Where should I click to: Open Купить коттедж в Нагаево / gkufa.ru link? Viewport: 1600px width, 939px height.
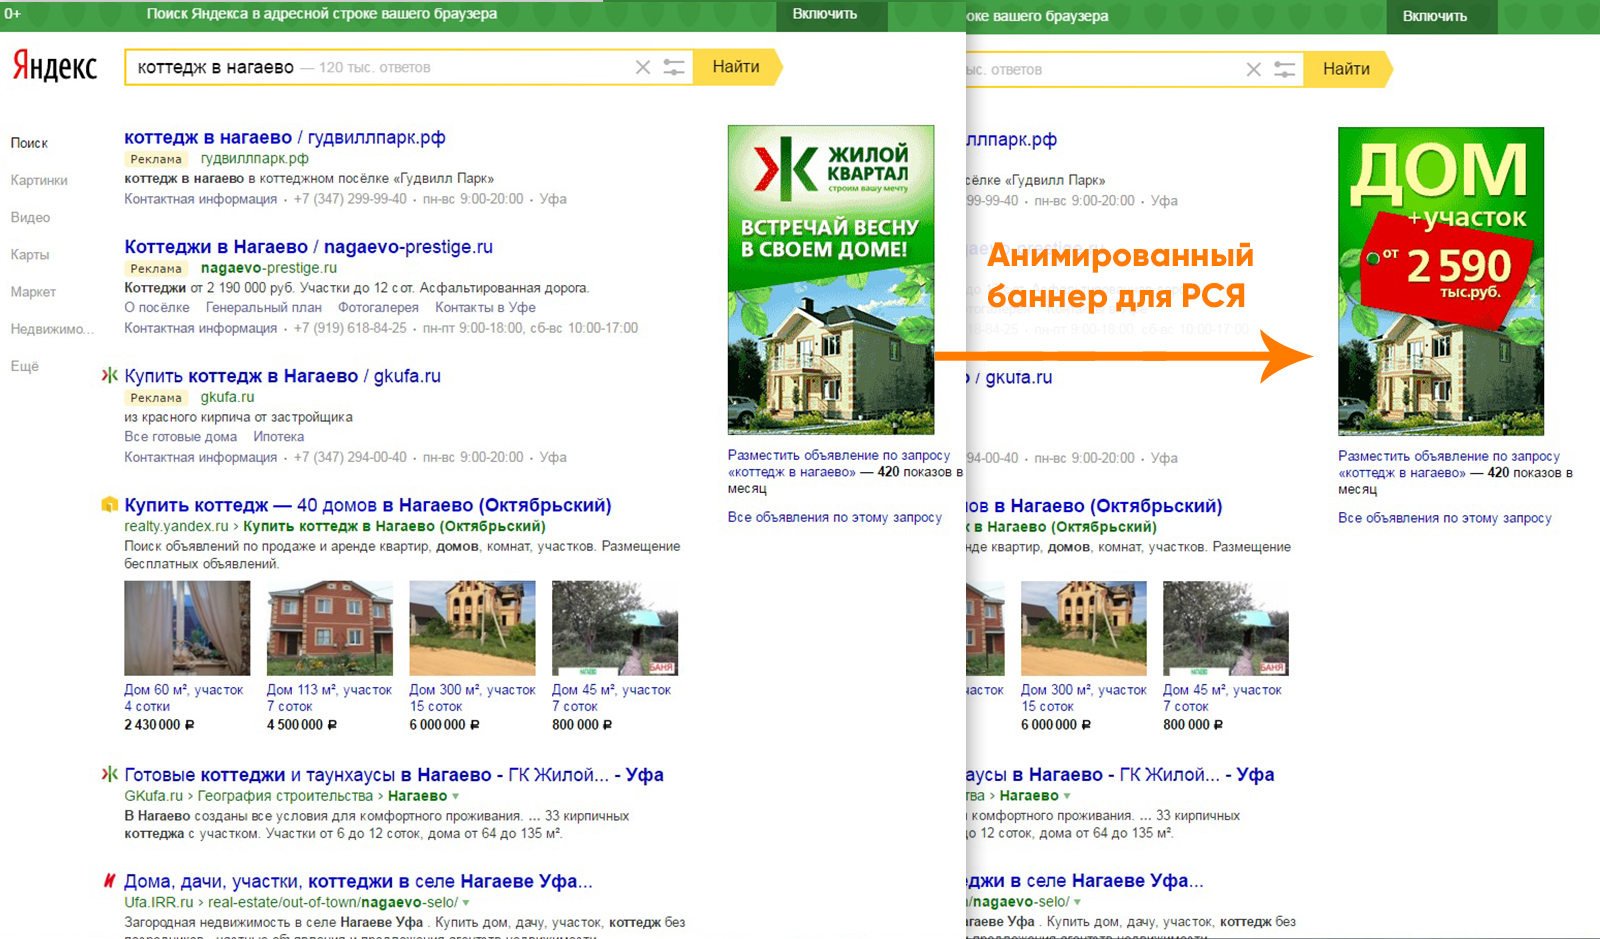(282, 376)
